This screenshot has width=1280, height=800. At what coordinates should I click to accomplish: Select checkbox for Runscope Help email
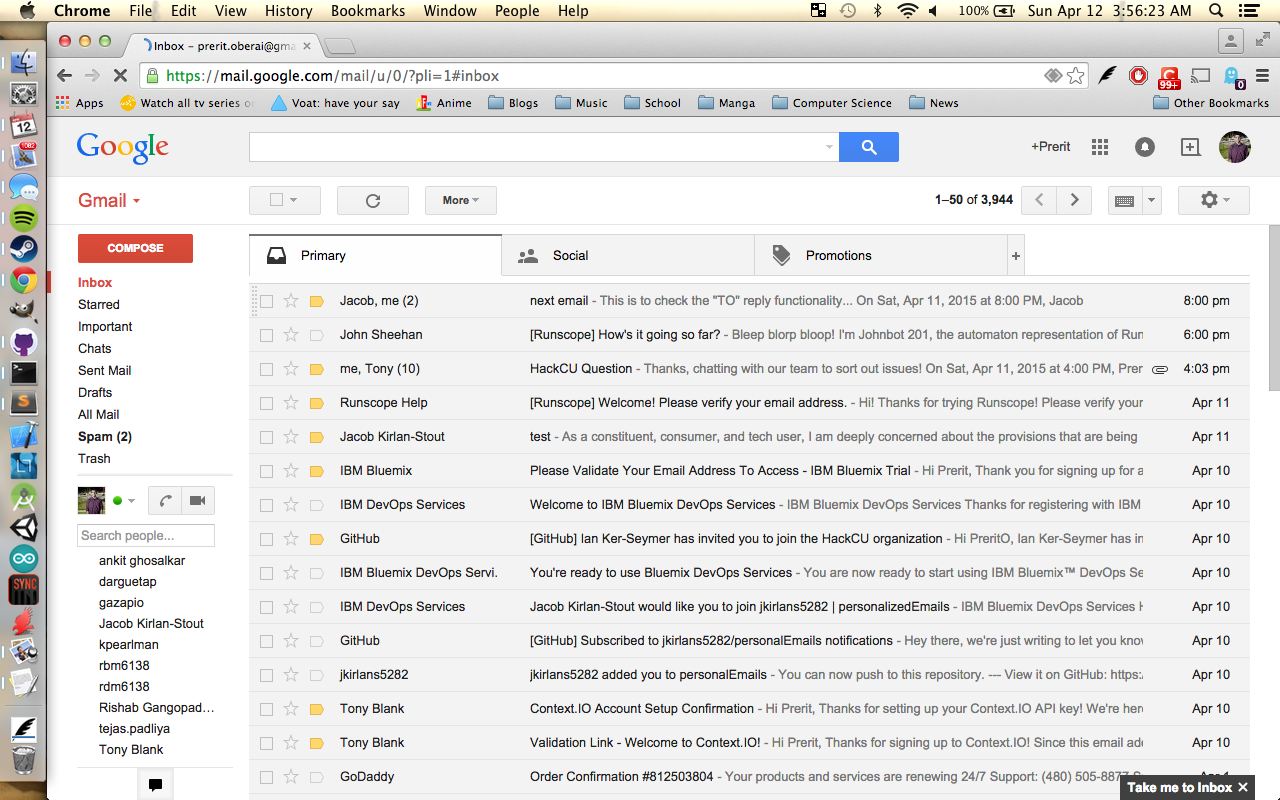(x=266, y=403)
